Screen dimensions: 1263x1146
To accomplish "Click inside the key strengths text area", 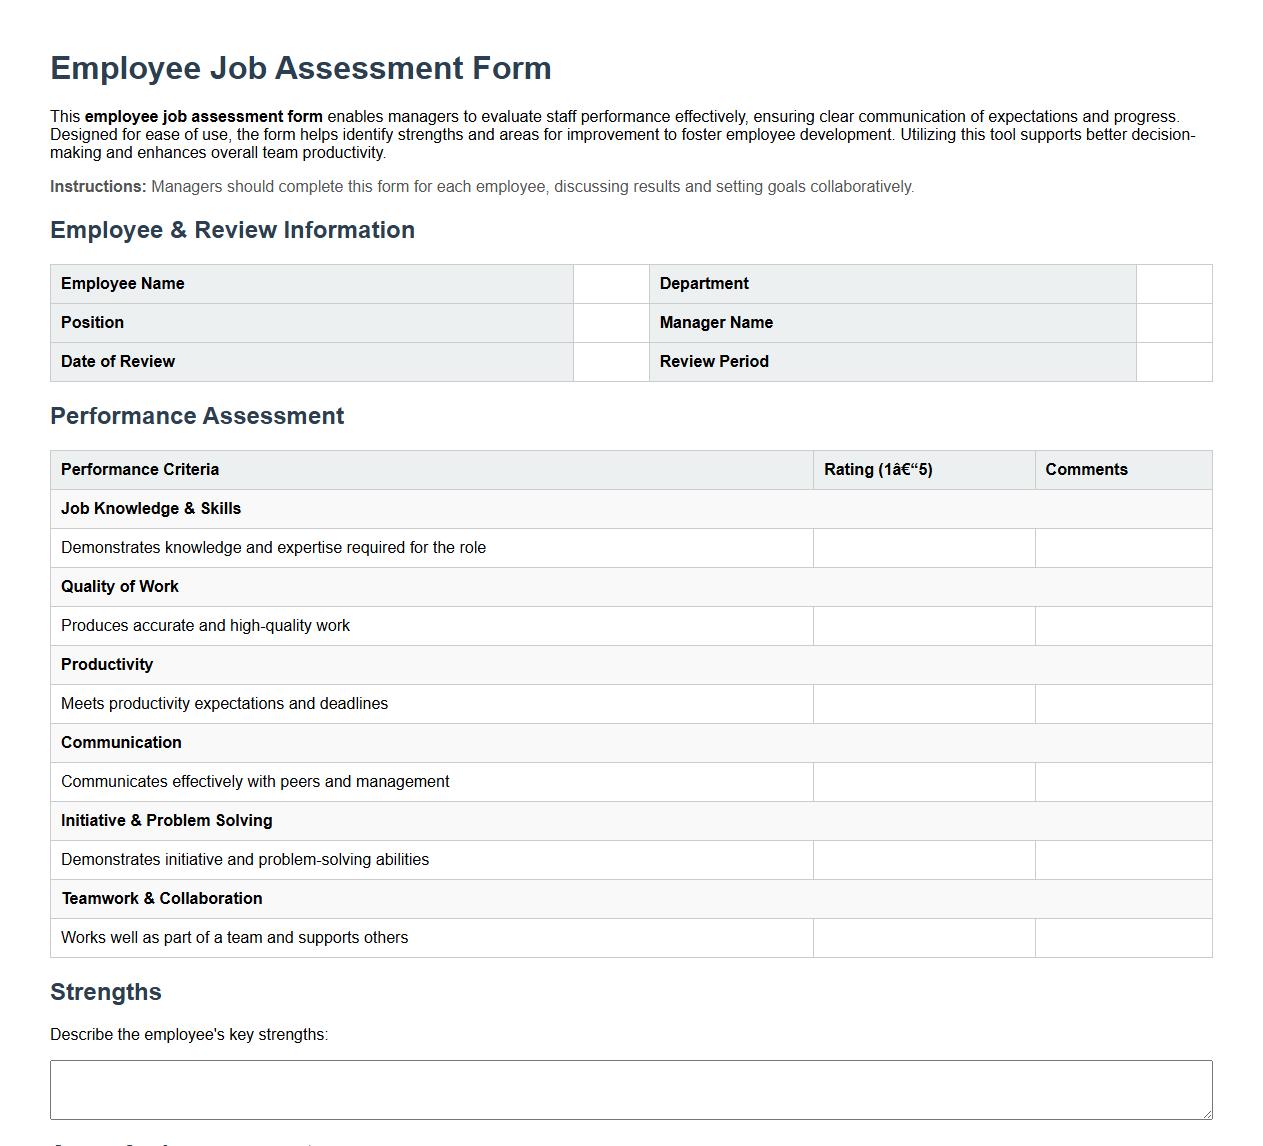I will point(630,1088).
